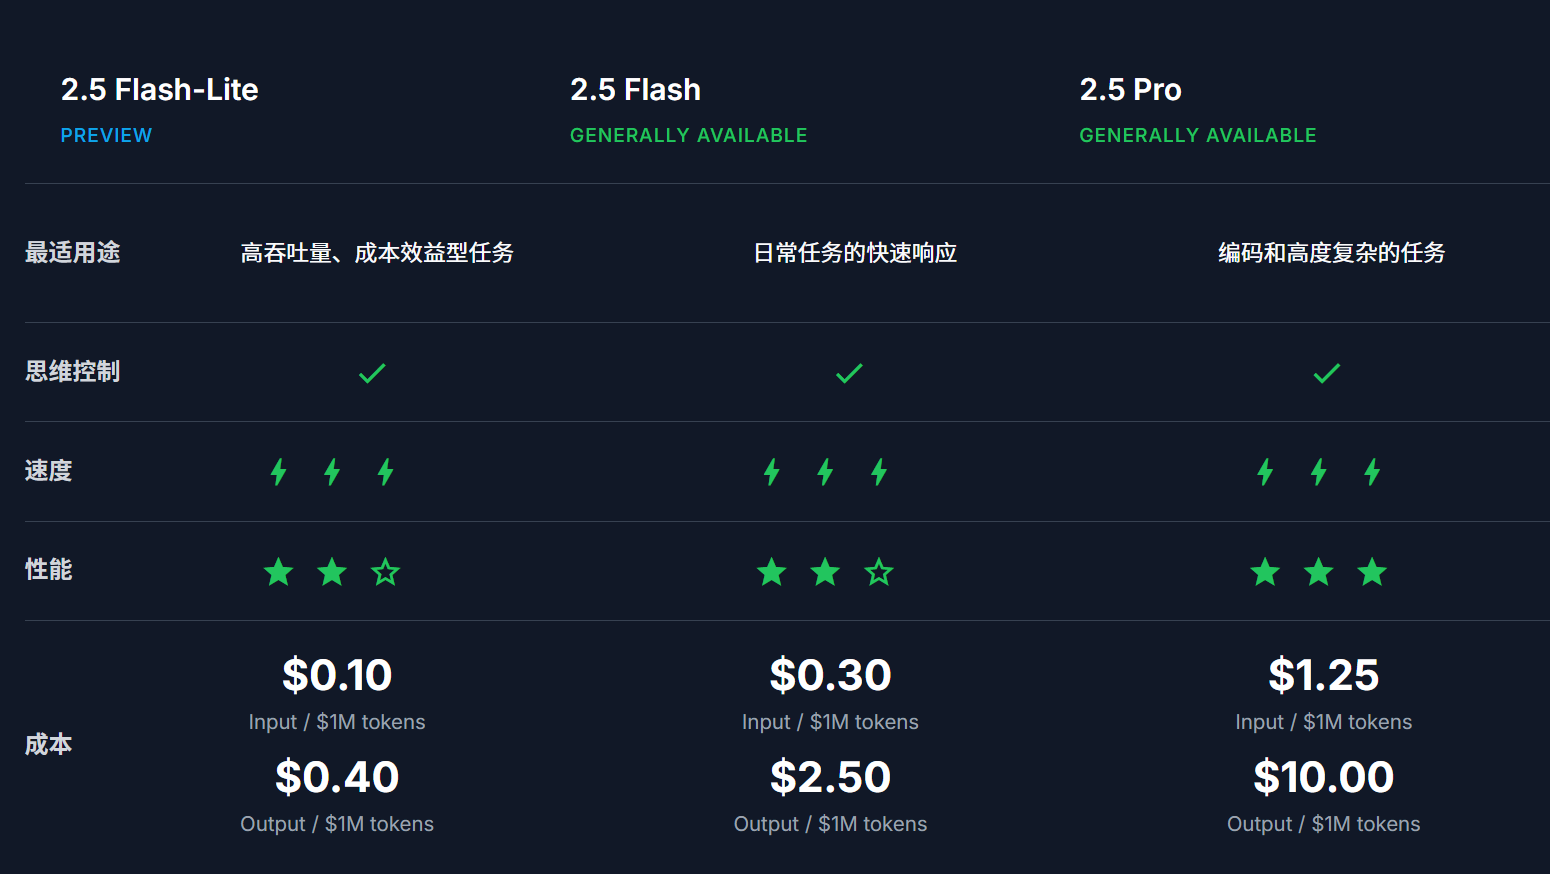Click the $10.00 output price for Pro
The width and height of the screenshot is (1550, 874).
point(1323,777)
